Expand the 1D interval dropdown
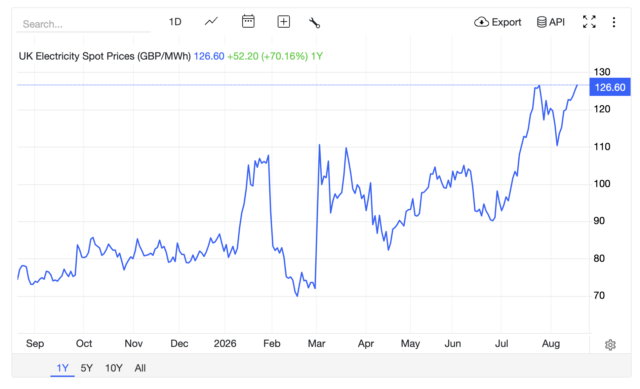 175,22
